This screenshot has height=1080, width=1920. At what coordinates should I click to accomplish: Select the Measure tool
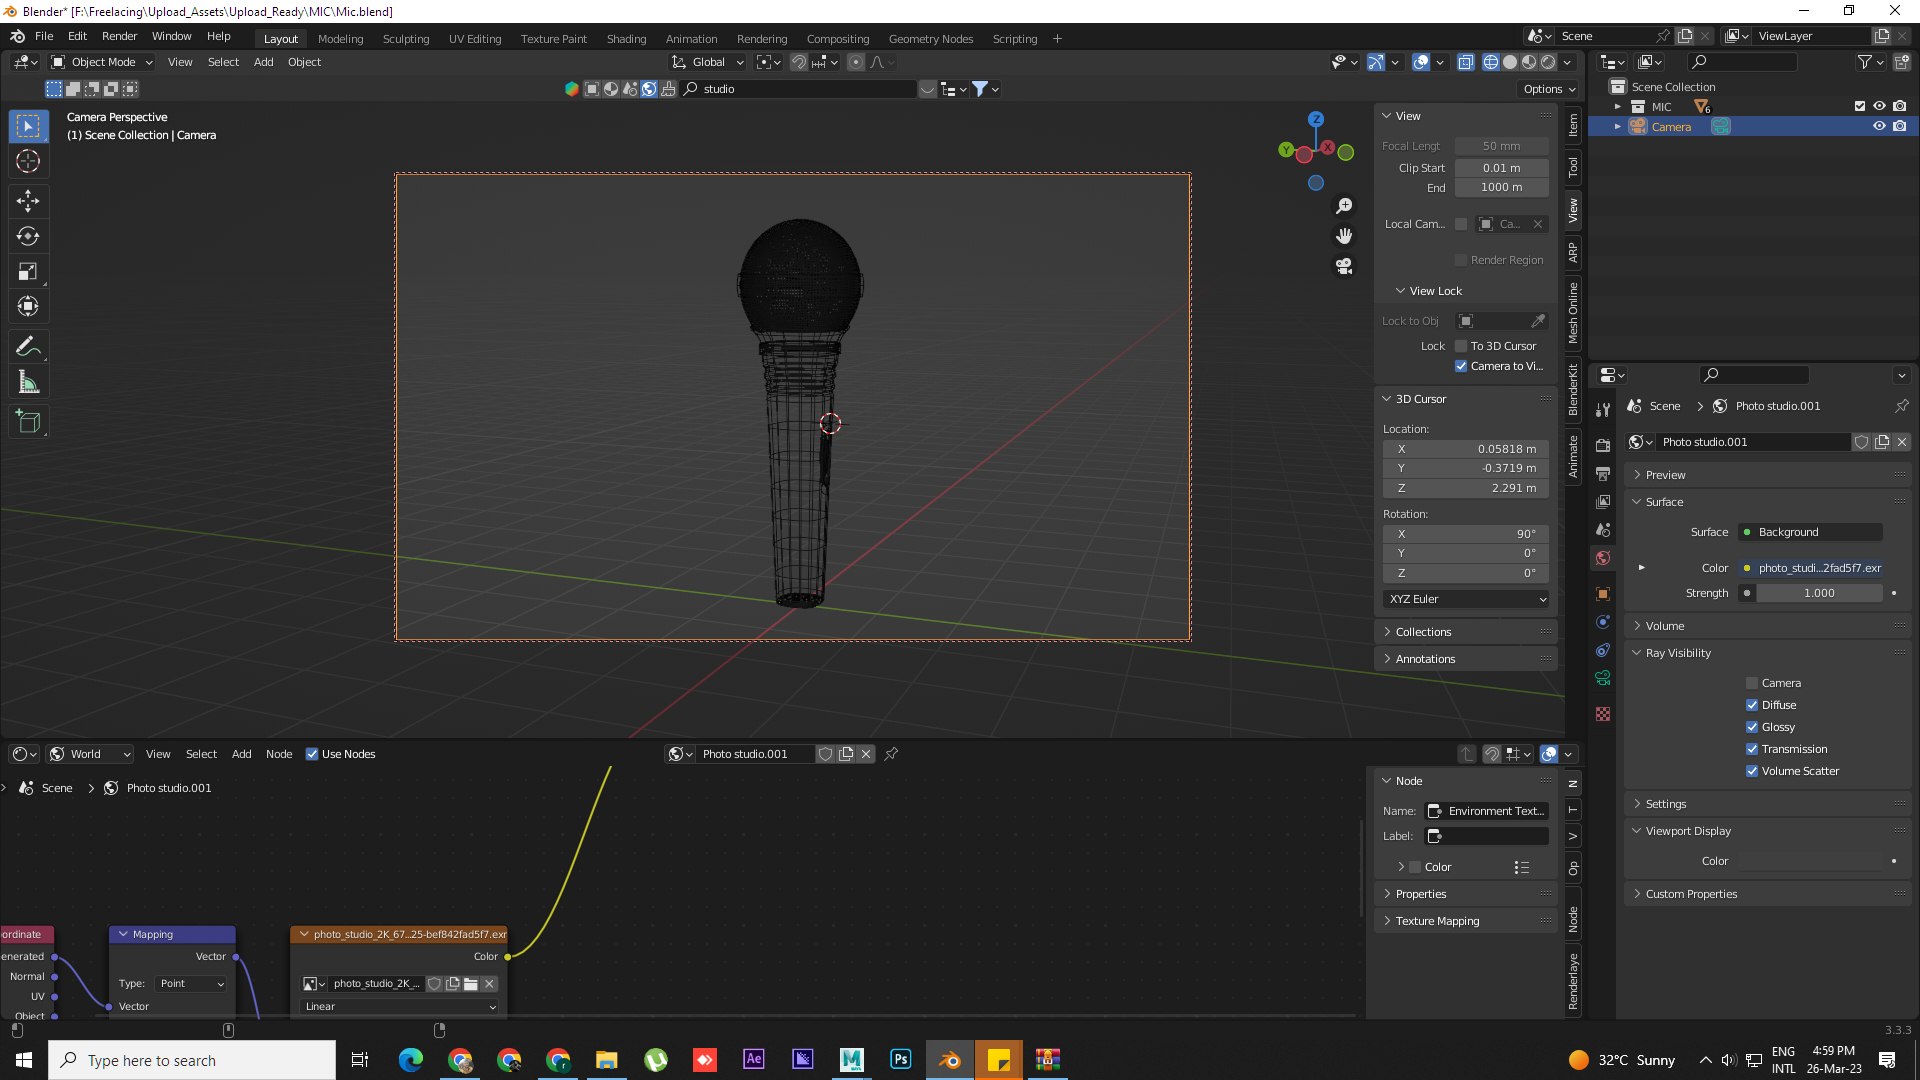(x=28, y=382)
